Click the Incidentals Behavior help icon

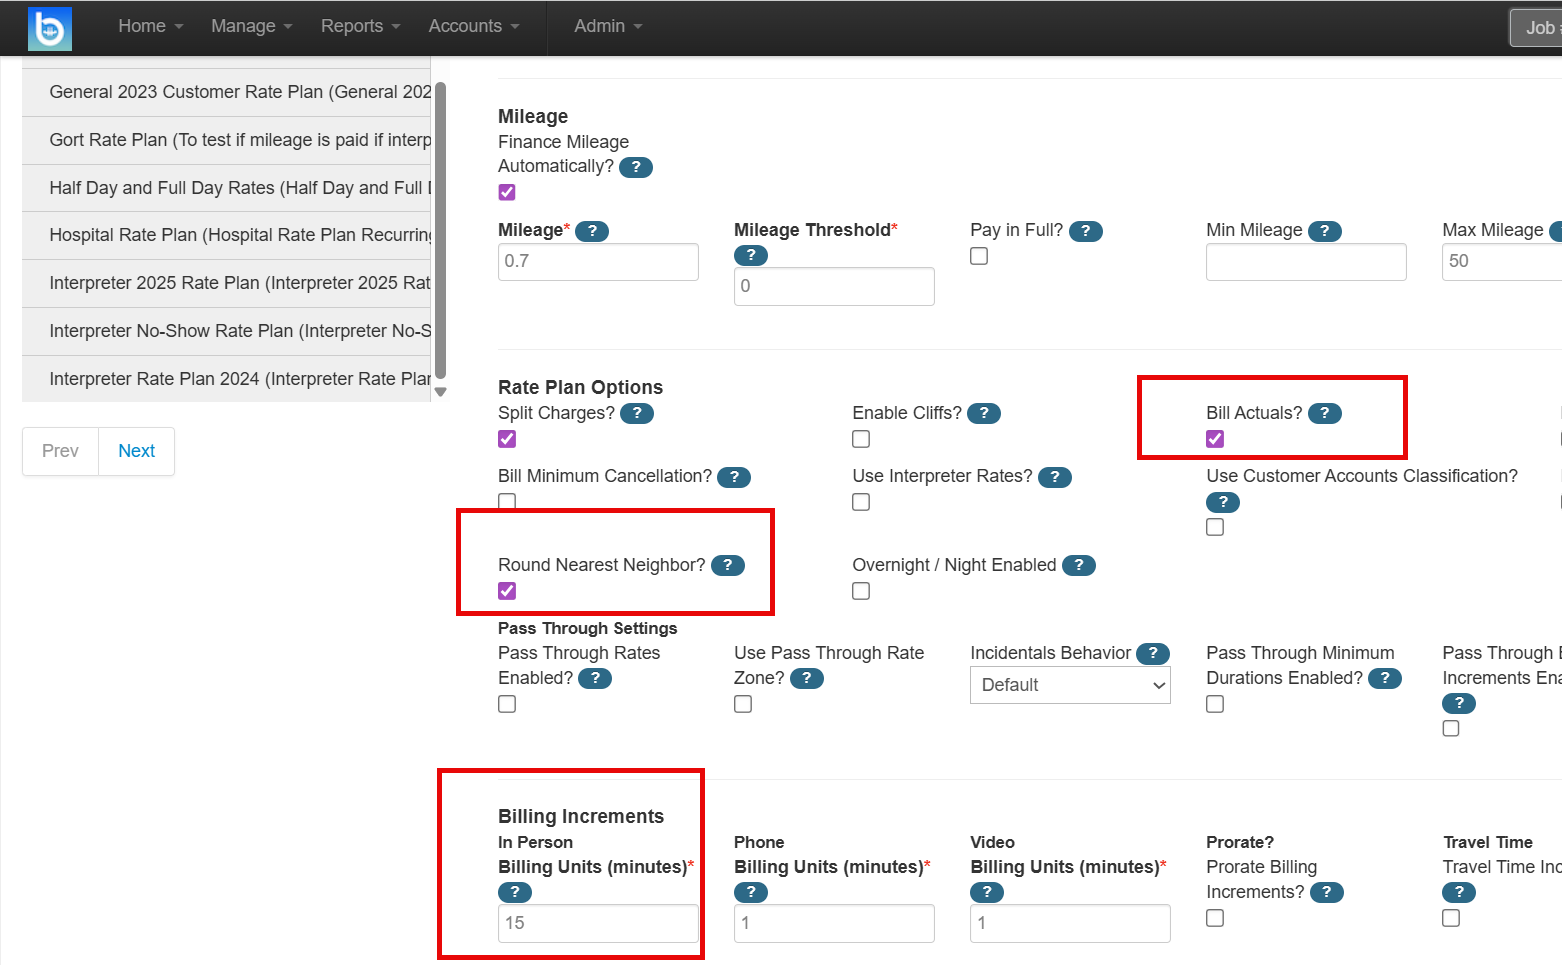[x=1153, y=653]
